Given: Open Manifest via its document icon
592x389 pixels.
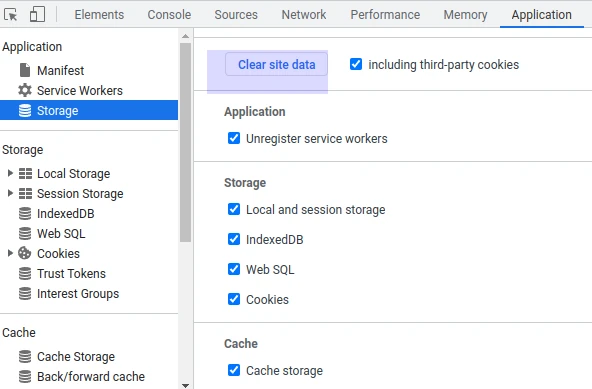Looking at the screenshot, I should point(25,70).
